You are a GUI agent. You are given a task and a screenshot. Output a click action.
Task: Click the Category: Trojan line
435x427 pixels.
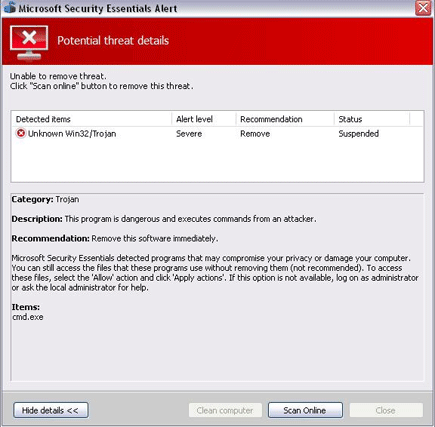click(x=45, y=199)
